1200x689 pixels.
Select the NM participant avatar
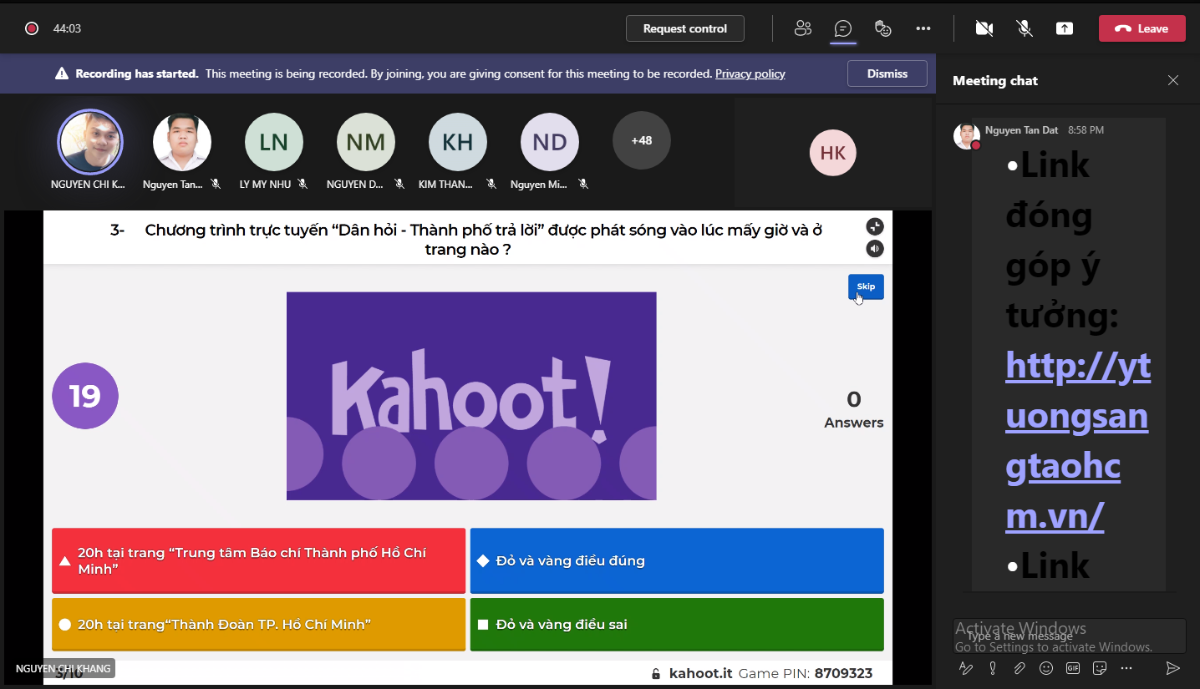click(366, 142)
